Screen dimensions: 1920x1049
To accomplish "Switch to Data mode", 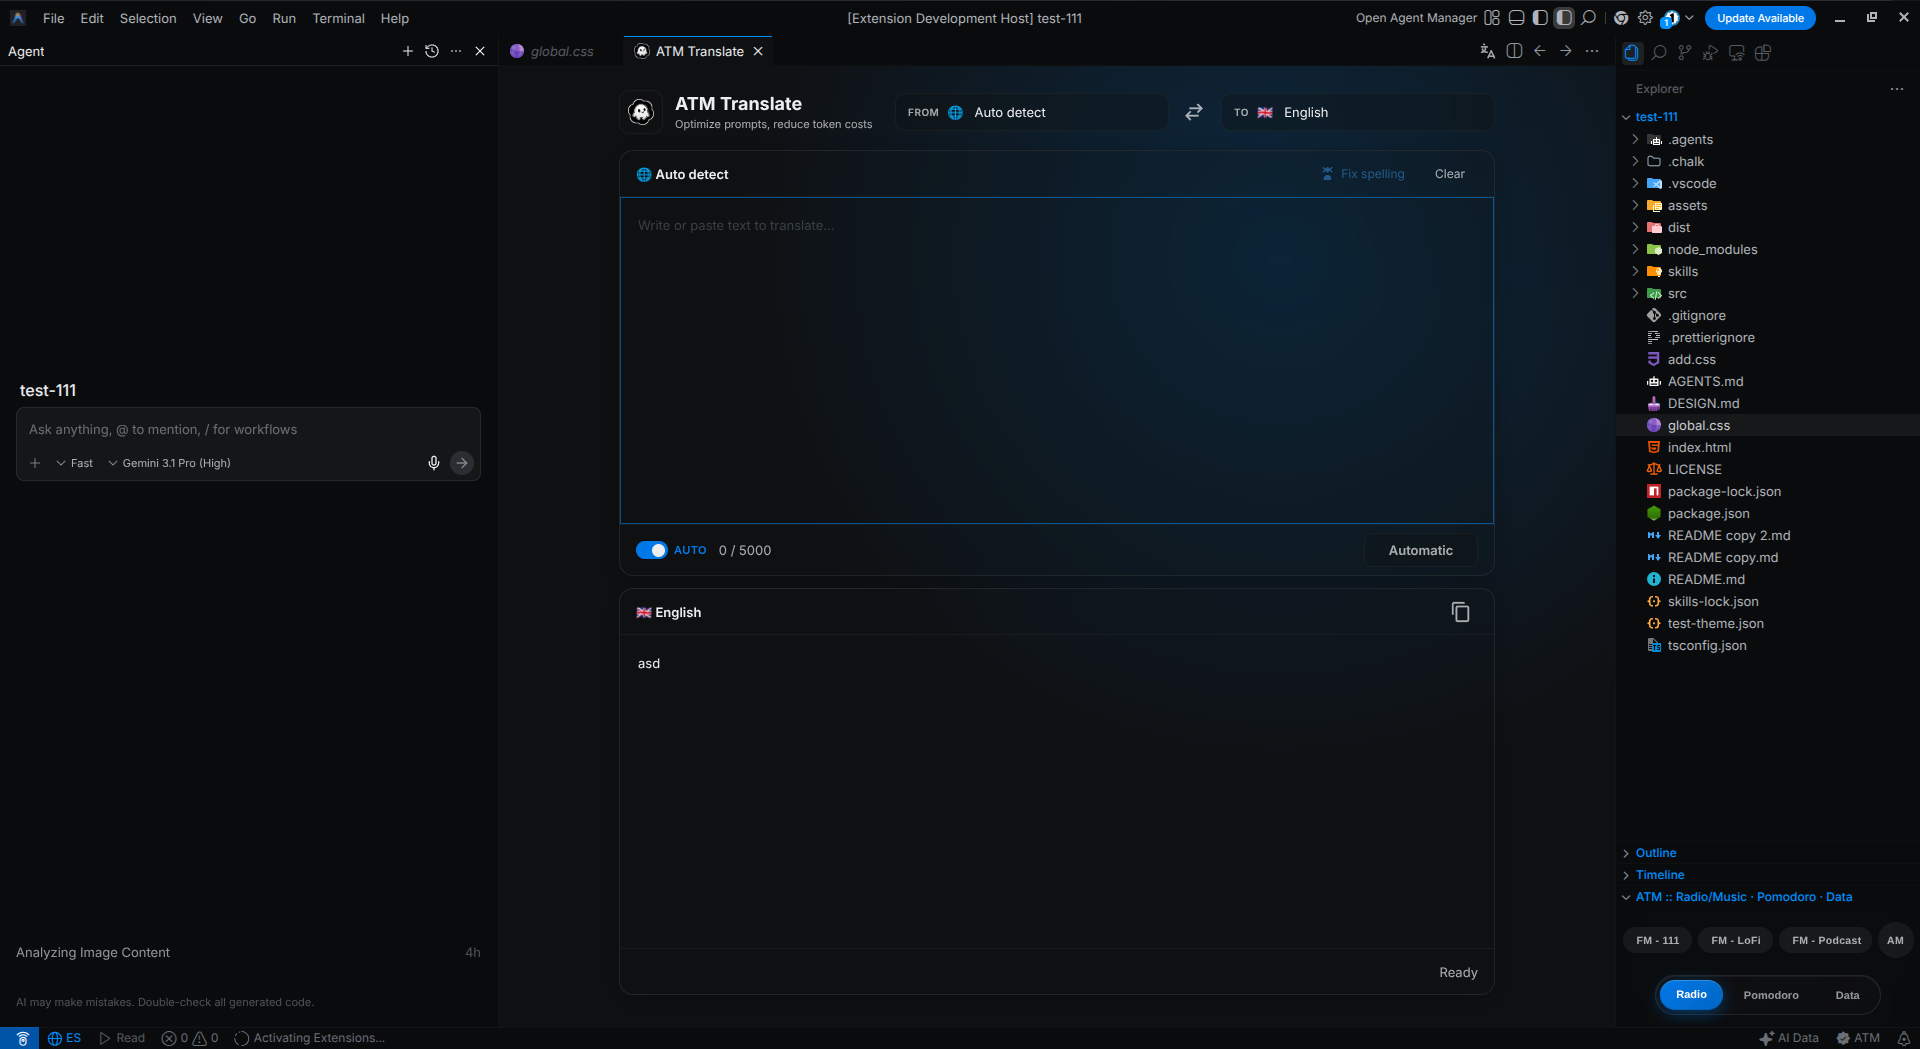I will [1847, 995].
